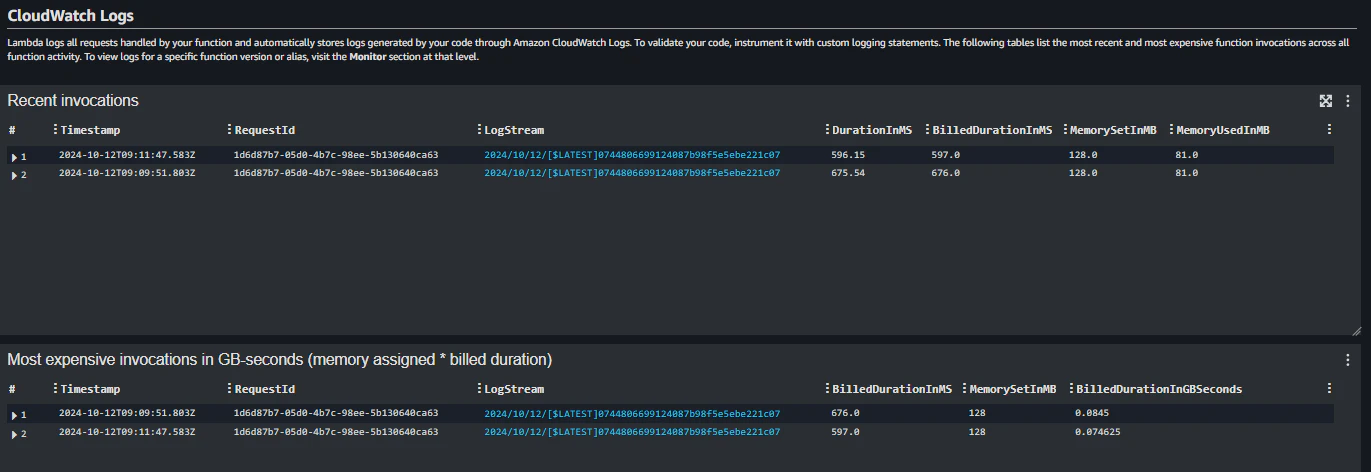Select 597.0 billed duration in Most expensive table
The image size is (1371, 472).
pyautogui.click(x=846, y=432)
